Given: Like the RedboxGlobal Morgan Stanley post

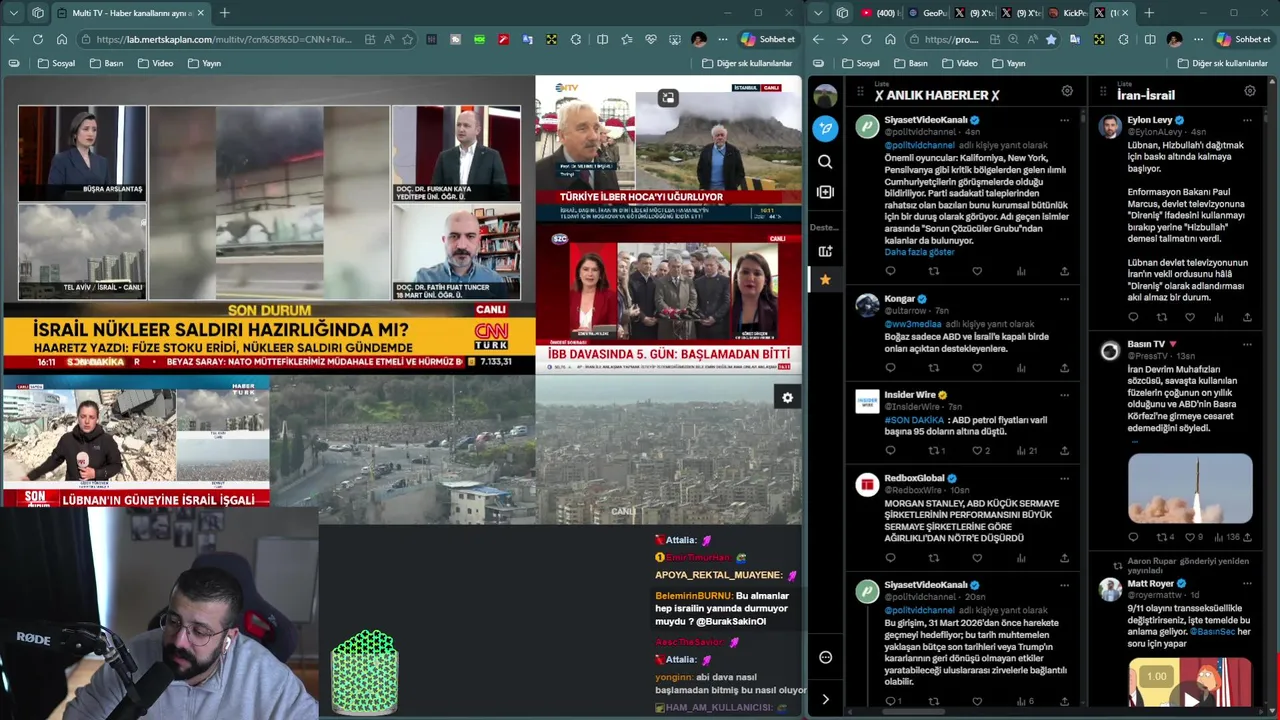Looking at the screenshot, I should click(977, 558).
